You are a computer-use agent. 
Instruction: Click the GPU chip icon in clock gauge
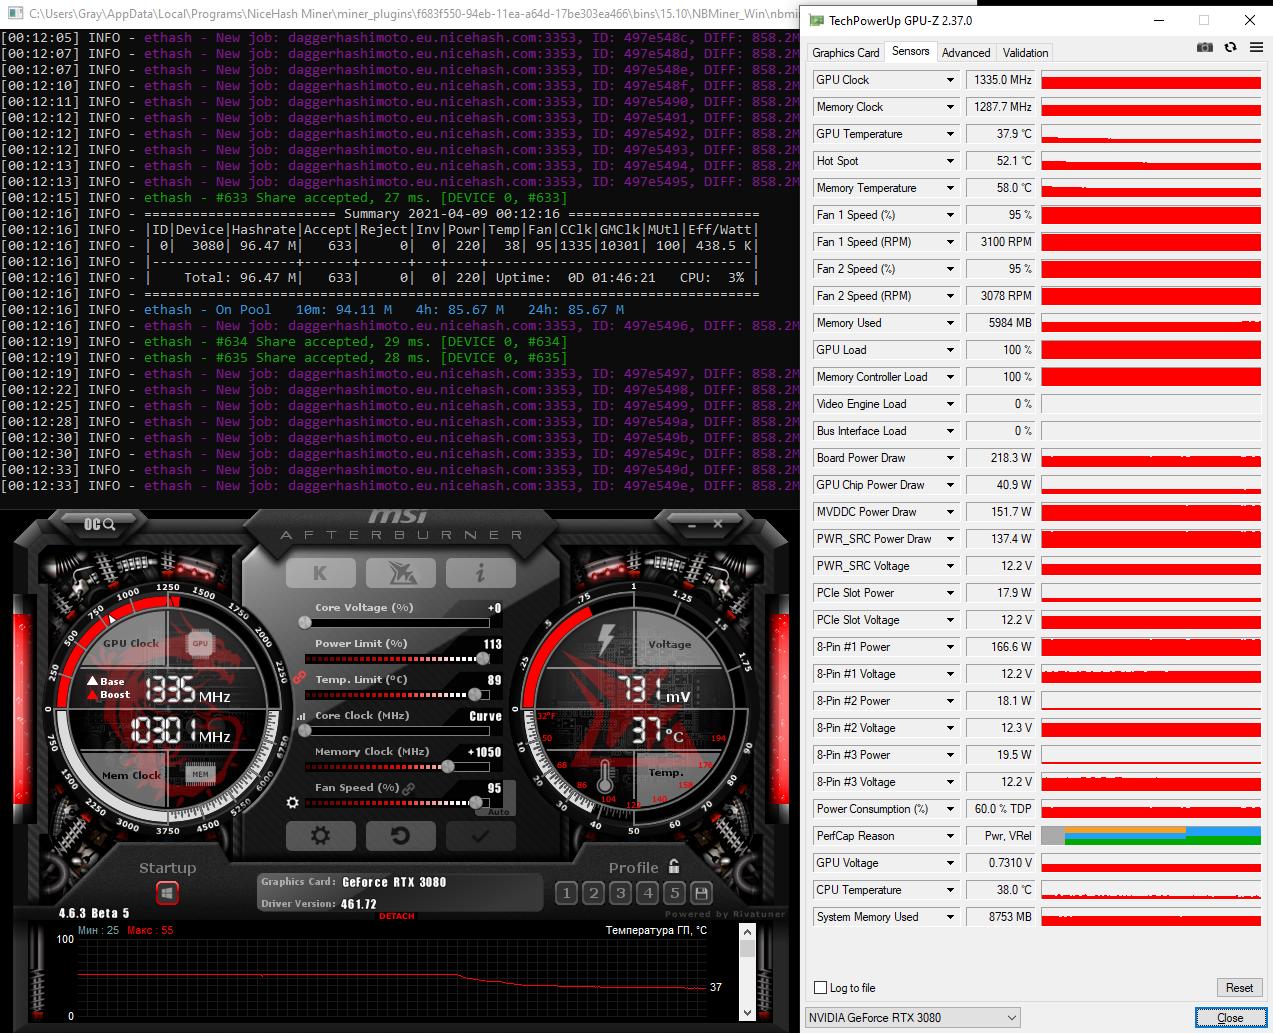(200, 643)
